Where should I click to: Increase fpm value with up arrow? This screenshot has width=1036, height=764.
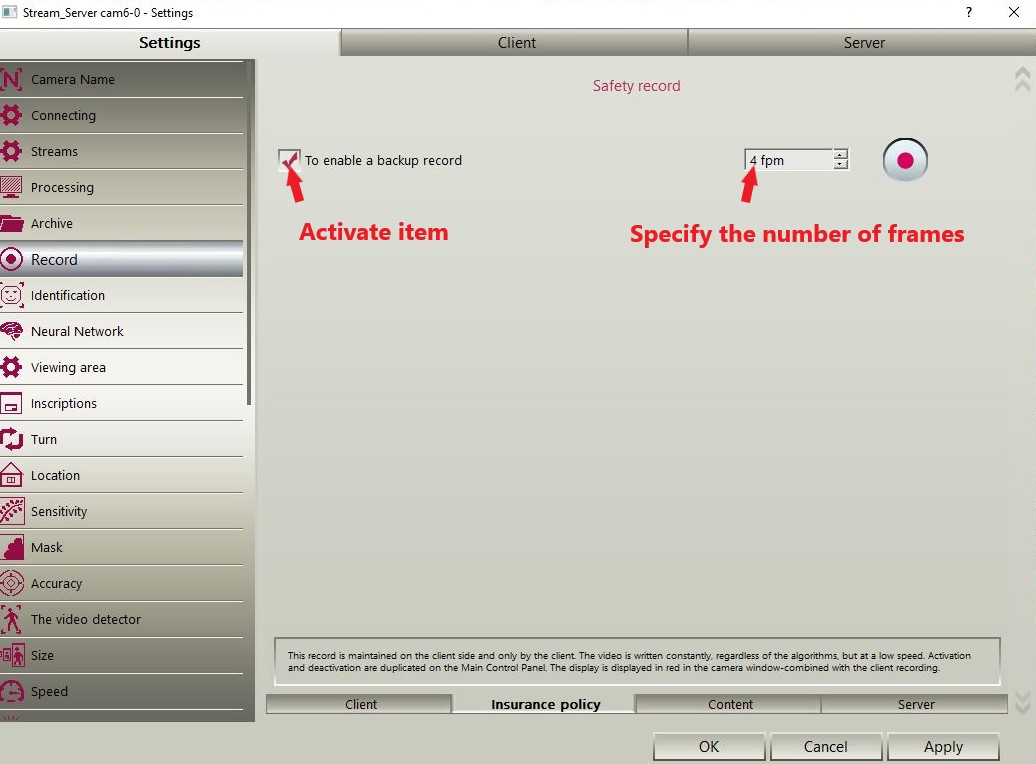840,155
